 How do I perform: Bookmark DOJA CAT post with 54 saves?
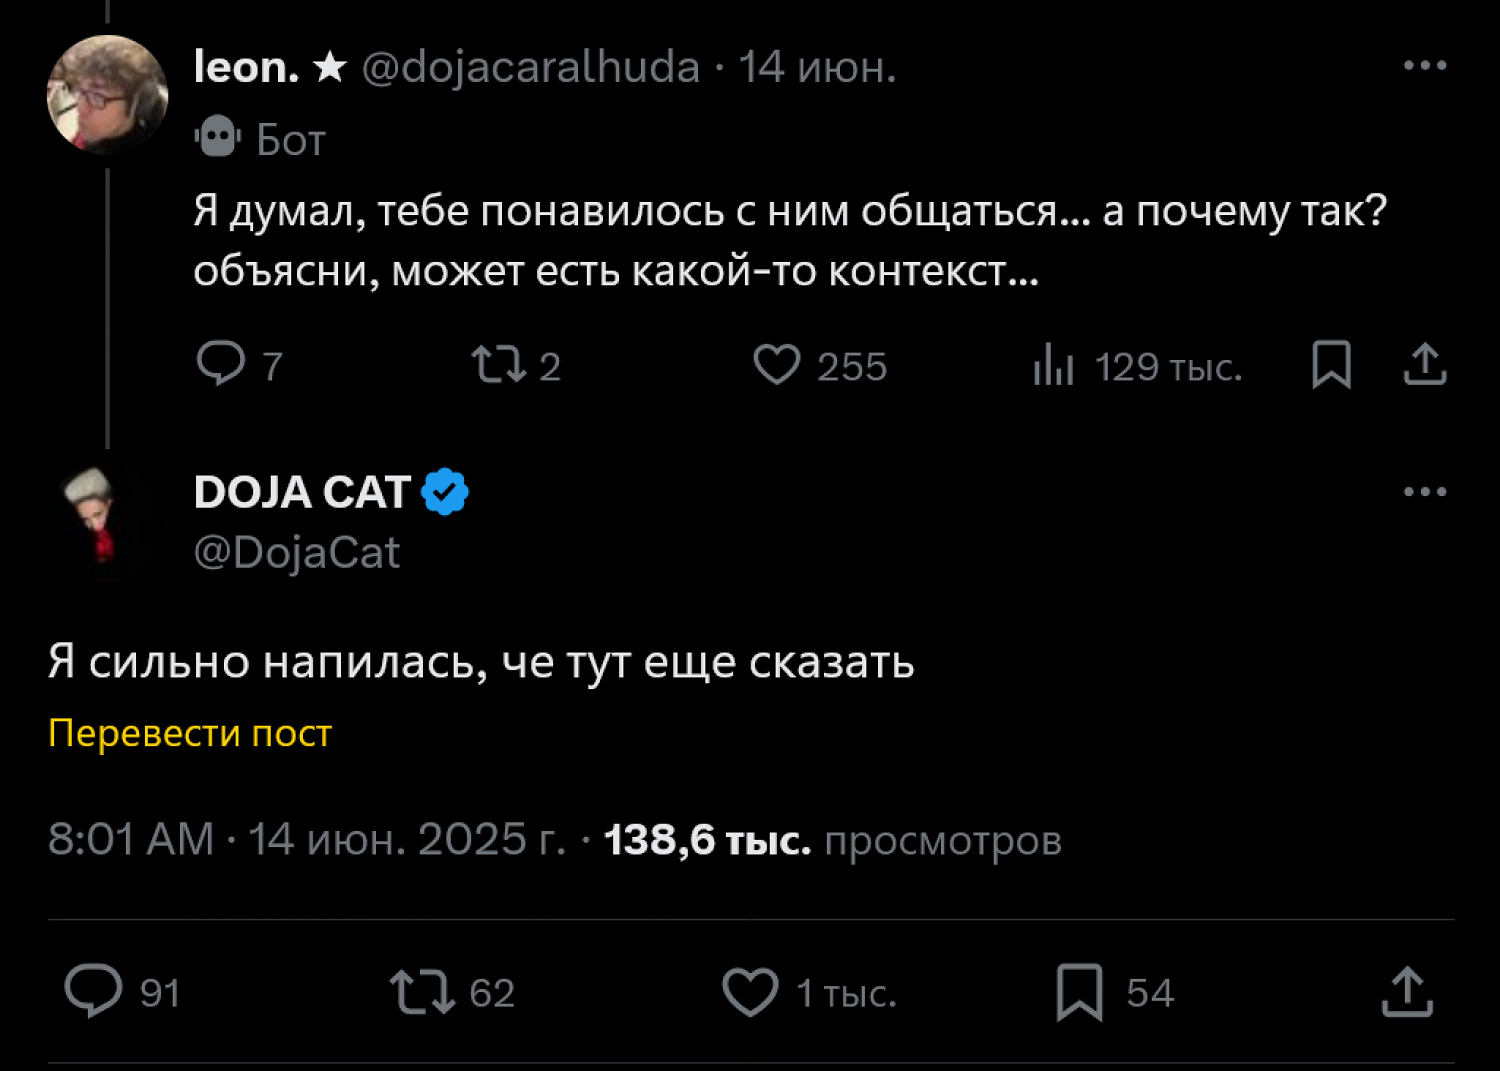1079,992
